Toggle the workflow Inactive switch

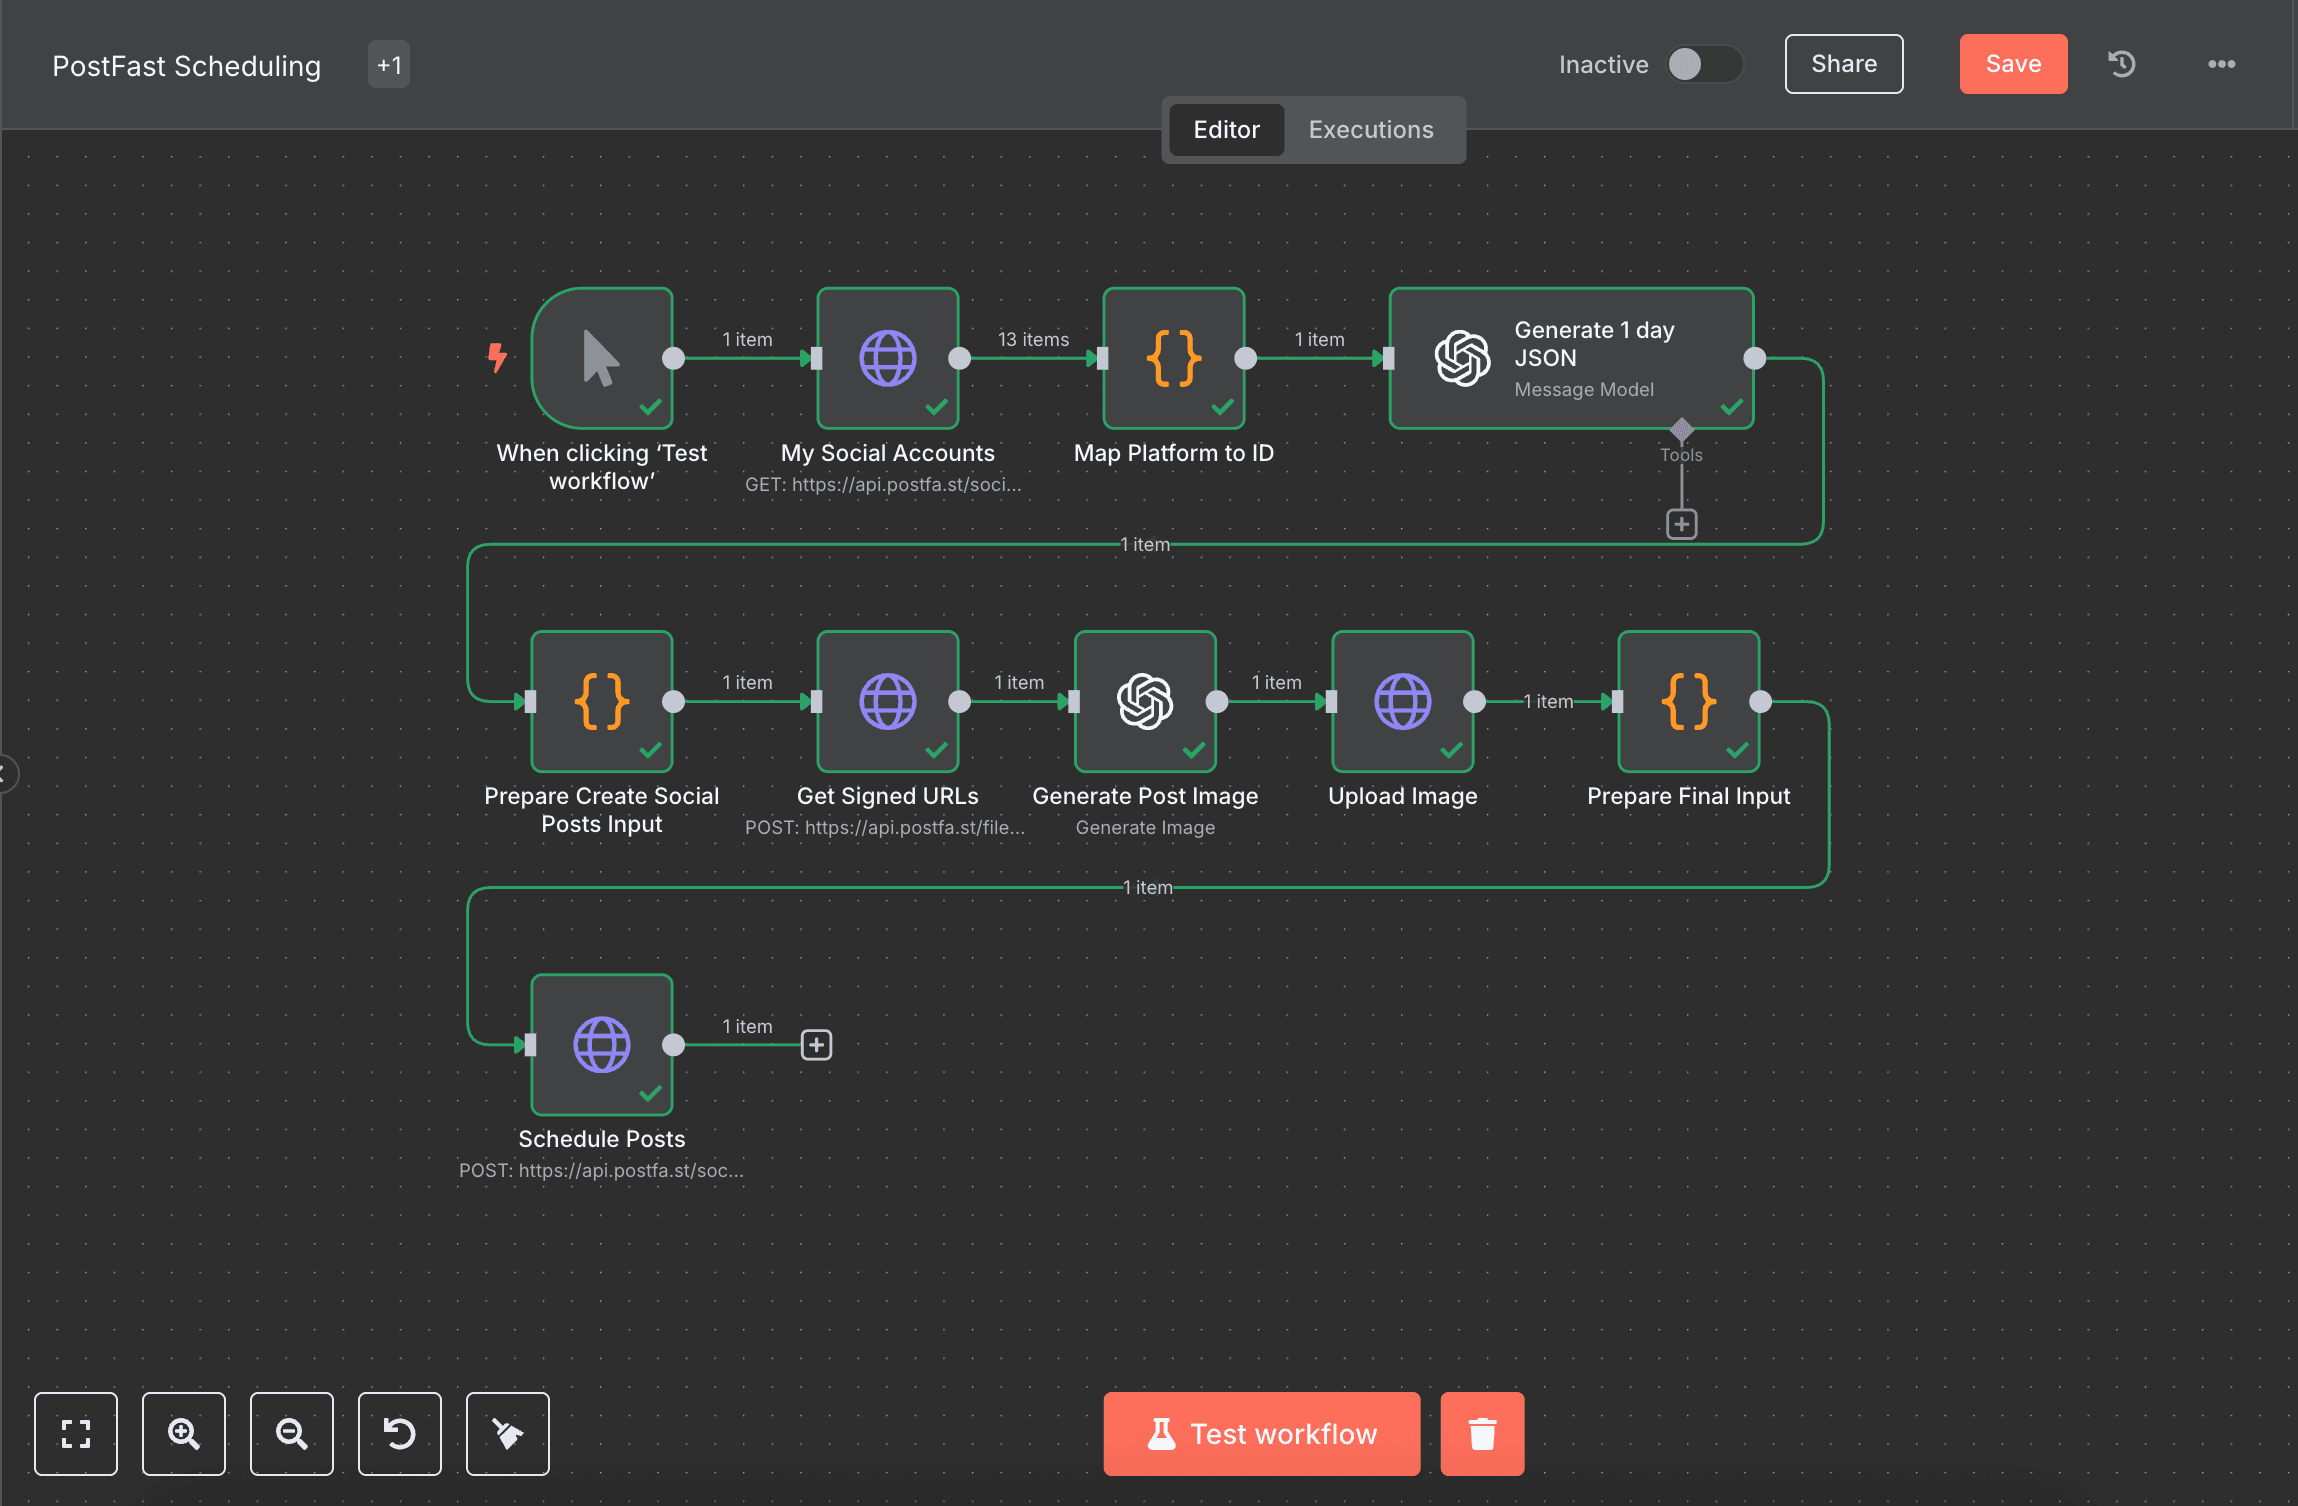(1703, 64)
